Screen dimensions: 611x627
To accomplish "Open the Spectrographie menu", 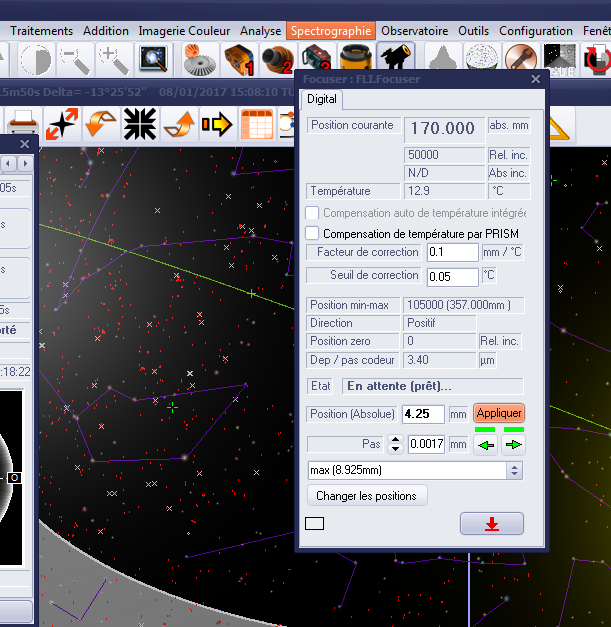I will click(x=331, y=31).
